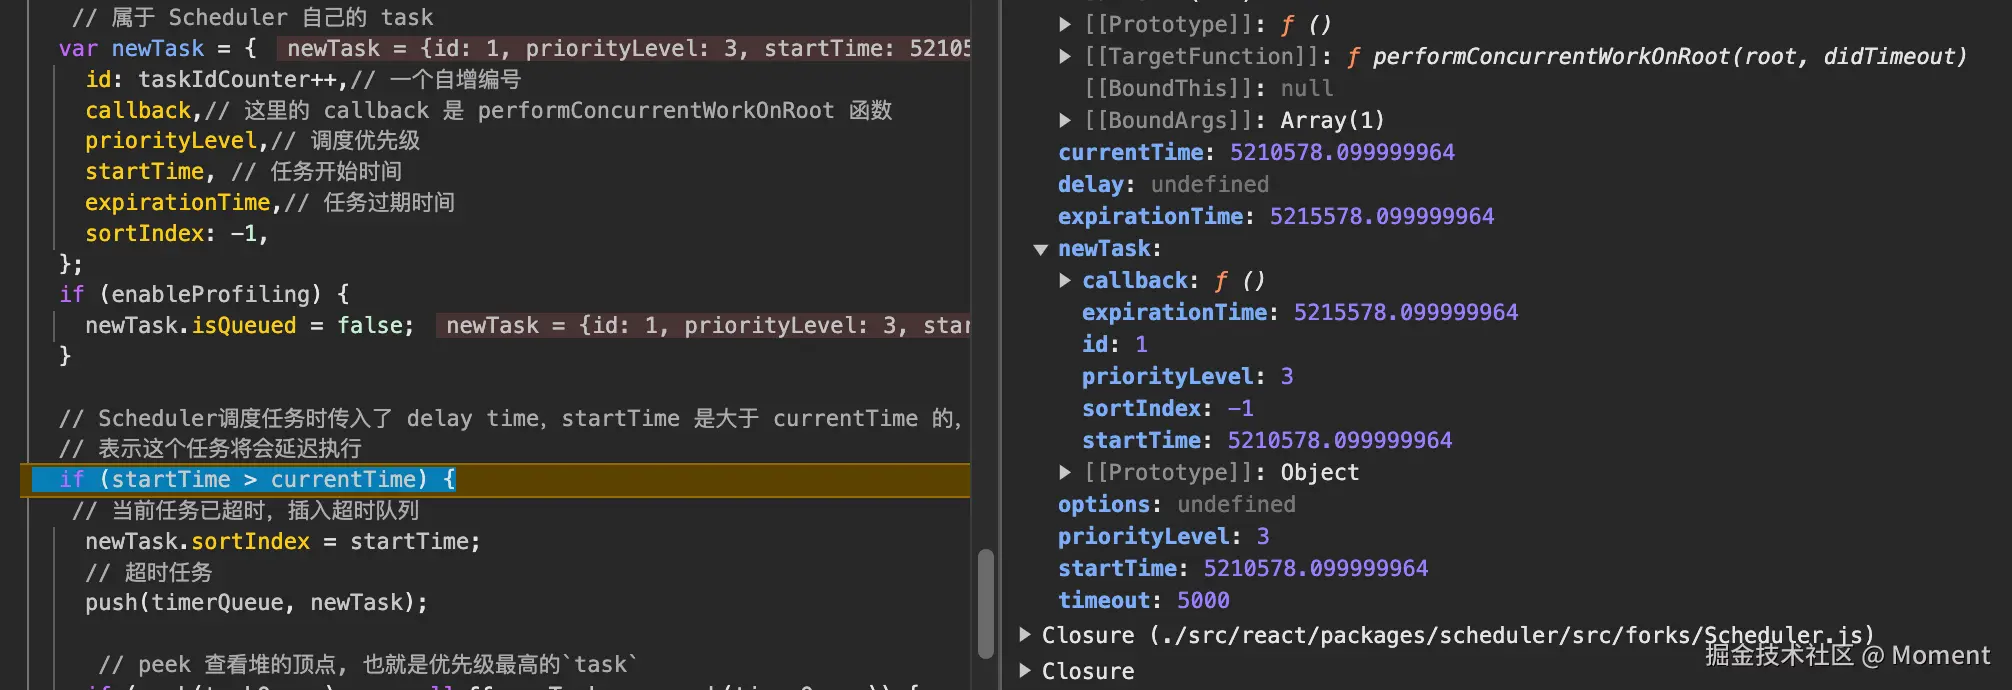Select top-level expirationTime value 5215578.099999964
Image resolution: width=2012 pixels, height=690 pixels.
pyautogui.click(x=1382, y=217)
